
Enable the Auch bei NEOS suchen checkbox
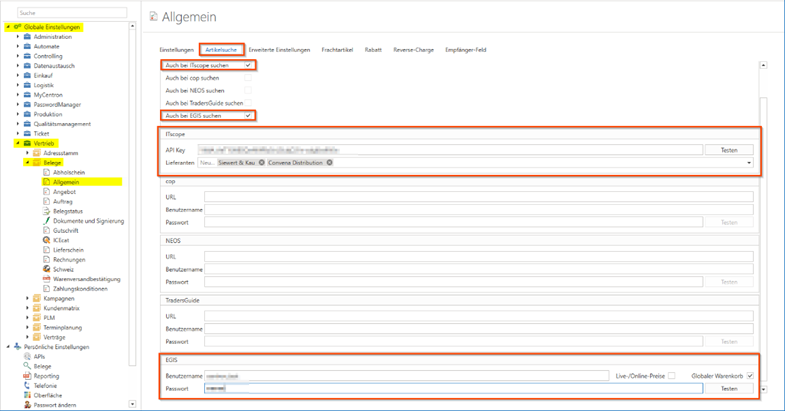[x=248, y=90]
